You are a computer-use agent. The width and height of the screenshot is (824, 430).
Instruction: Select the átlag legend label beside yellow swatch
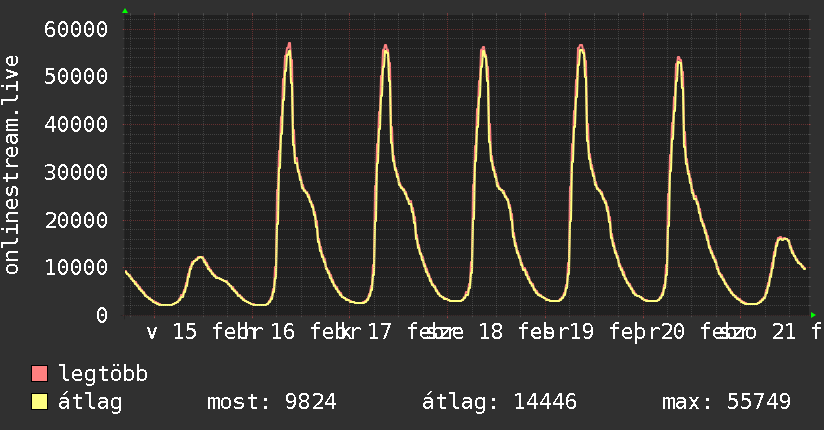90,402
